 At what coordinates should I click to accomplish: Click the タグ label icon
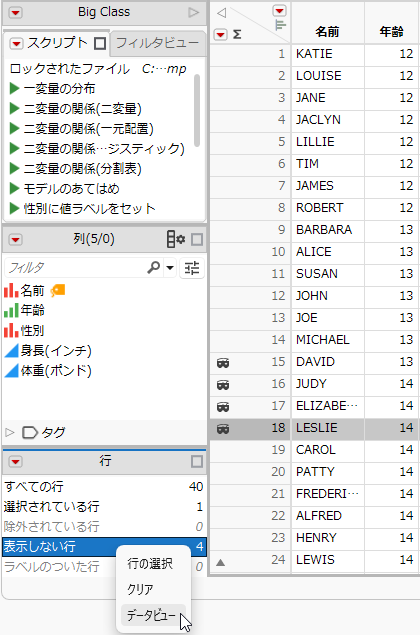(30, 433)
